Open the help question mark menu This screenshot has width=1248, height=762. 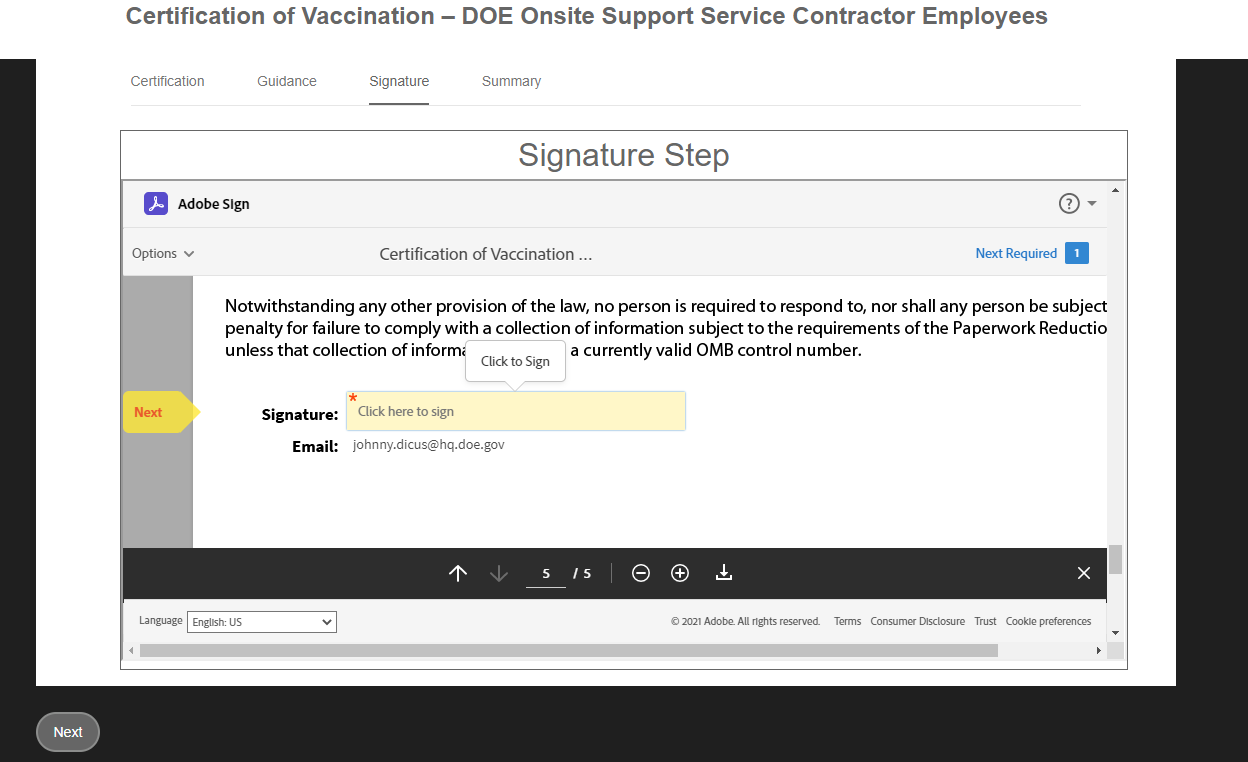(x=1069, y=204)
